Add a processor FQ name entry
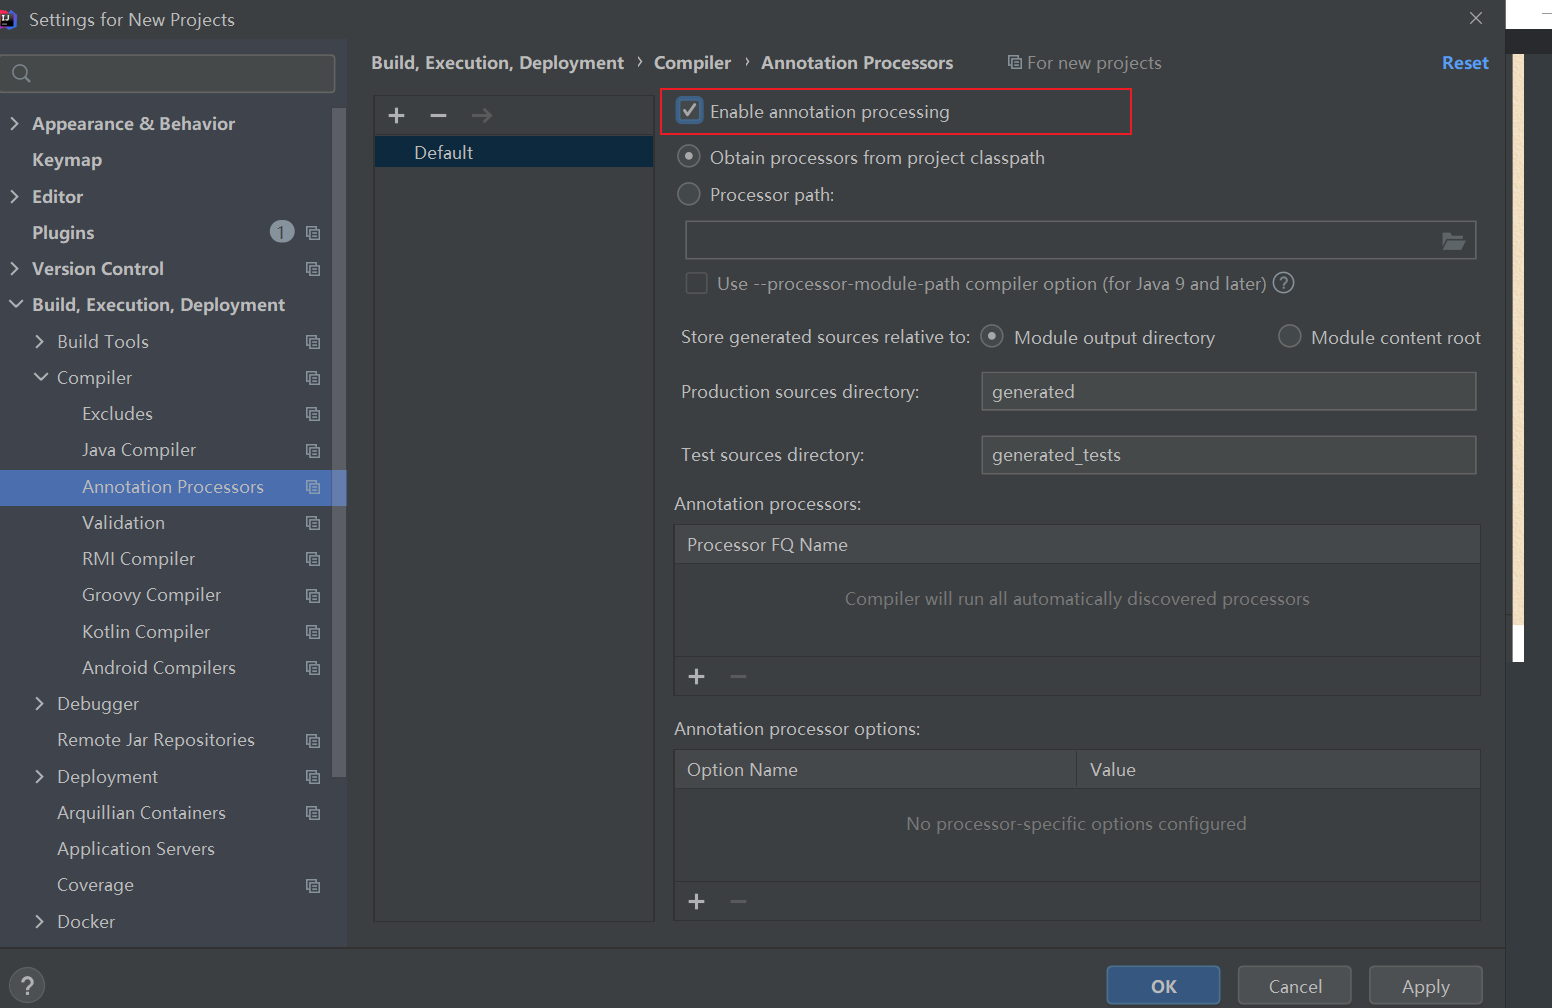Screen dimensions: 1552x1008 click(x=697, y=677)
